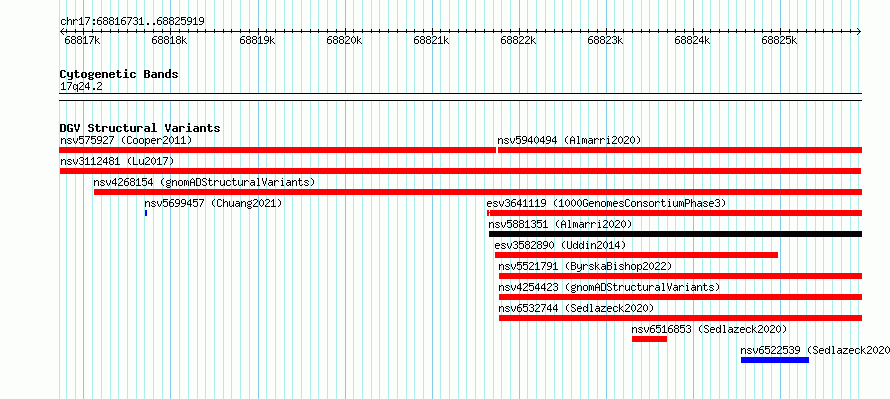The image size is (890, 399).
Task: Click the 68823k ruler tick label
Action: pos(605,41)
